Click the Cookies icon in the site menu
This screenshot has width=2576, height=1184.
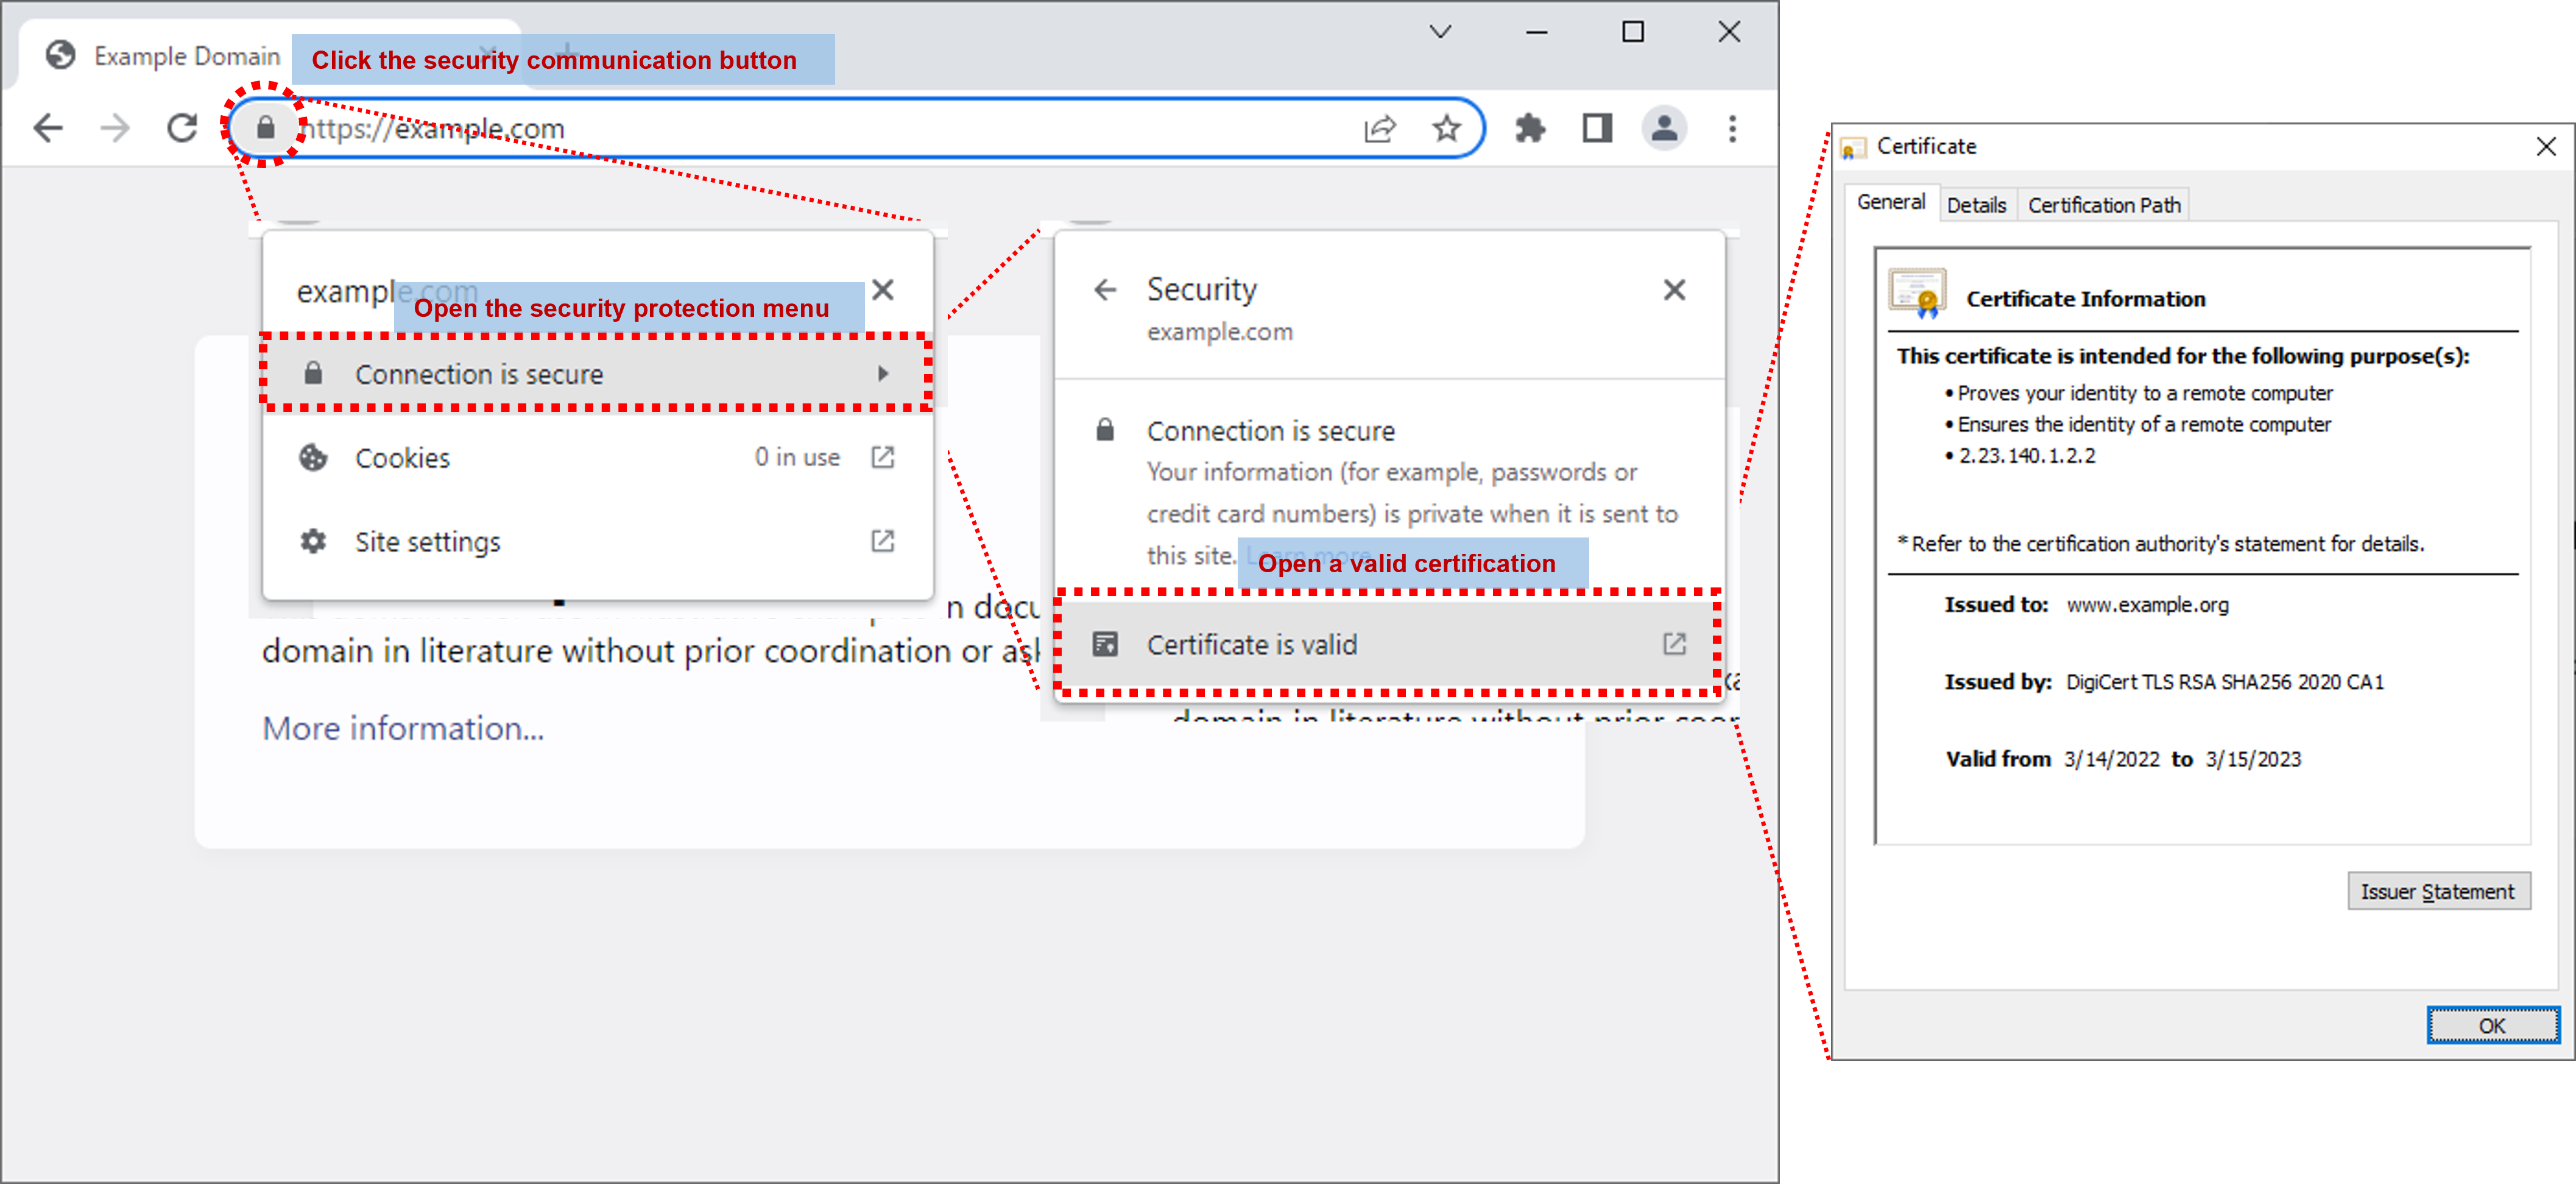314,458
